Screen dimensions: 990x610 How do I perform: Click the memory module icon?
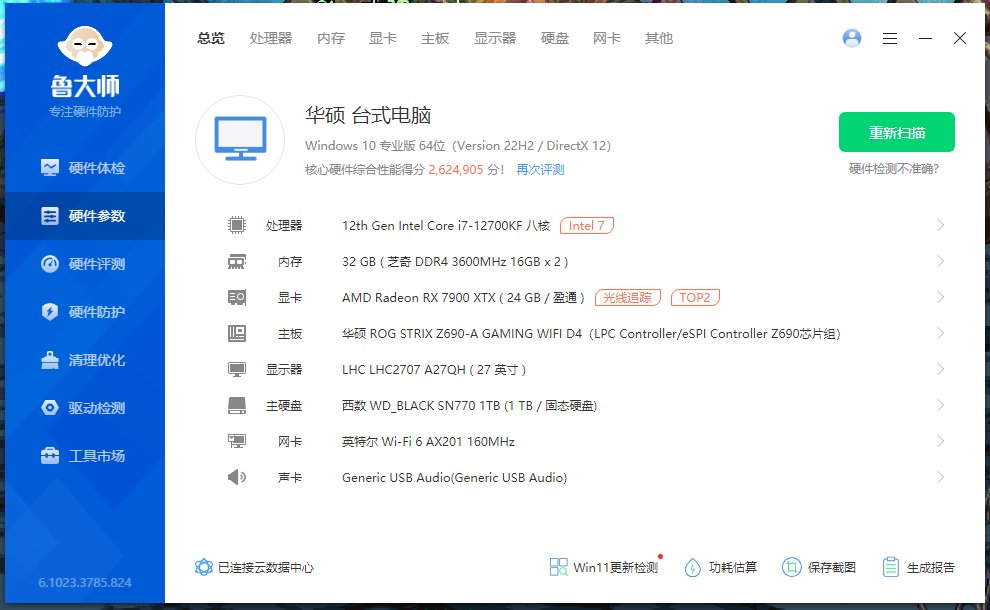click(237, 261)
